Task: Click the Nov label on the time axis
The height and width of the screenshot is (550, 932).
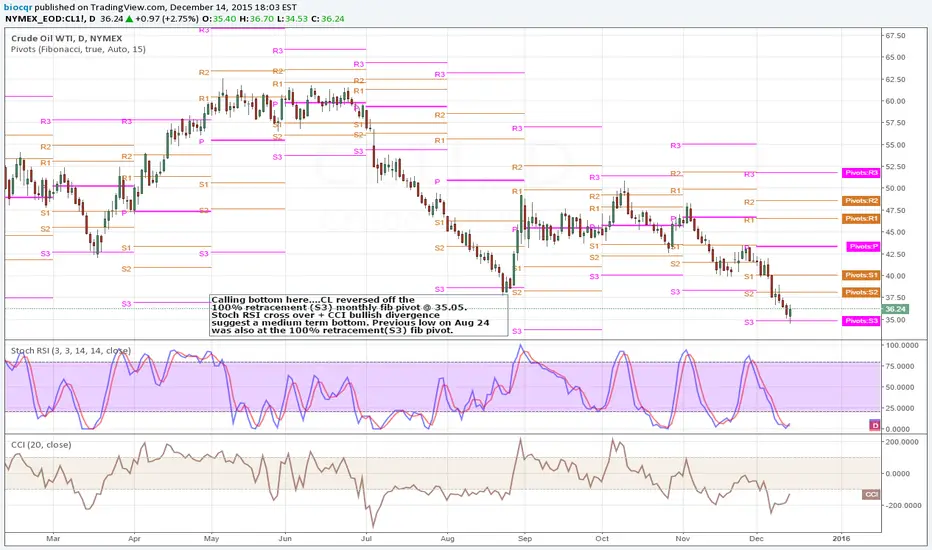Action: [x=683, y=539]
